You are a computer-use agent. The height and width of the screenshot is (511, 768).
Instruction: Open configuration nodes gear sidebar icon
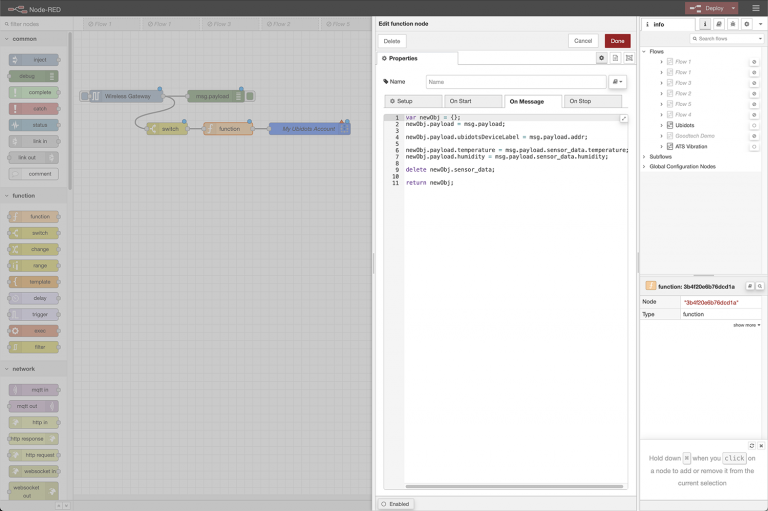[x=746, y=24]
